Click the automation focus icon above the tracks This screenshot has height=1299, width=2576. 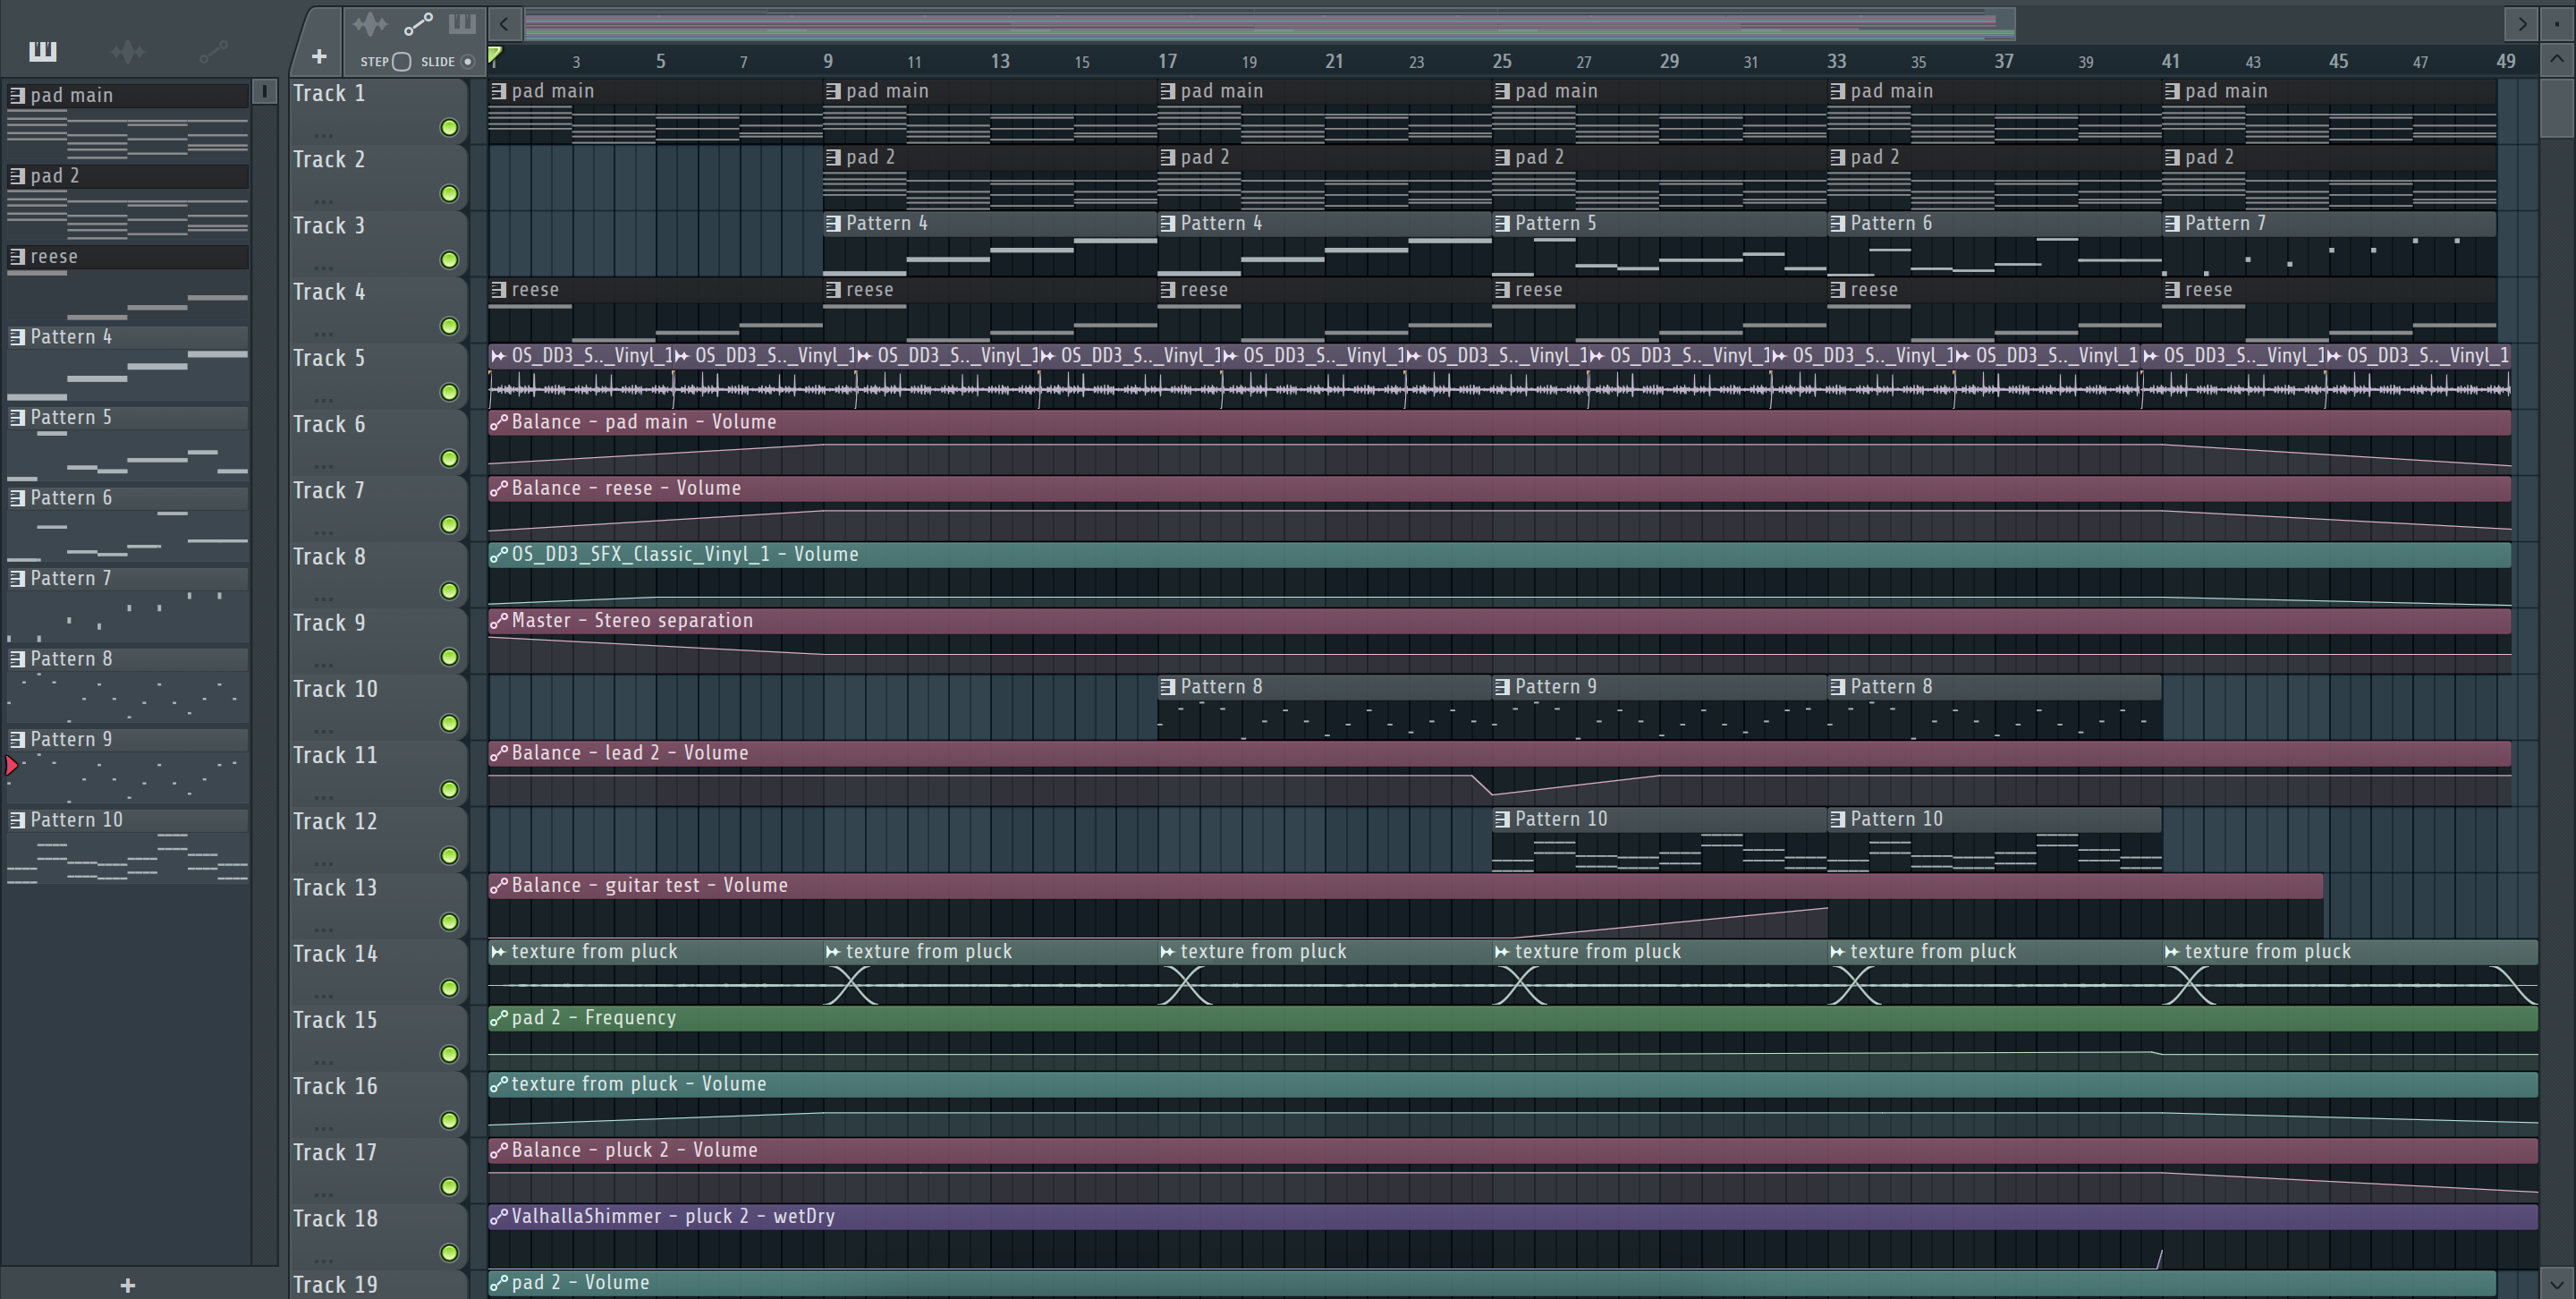[x=418, y=24]
